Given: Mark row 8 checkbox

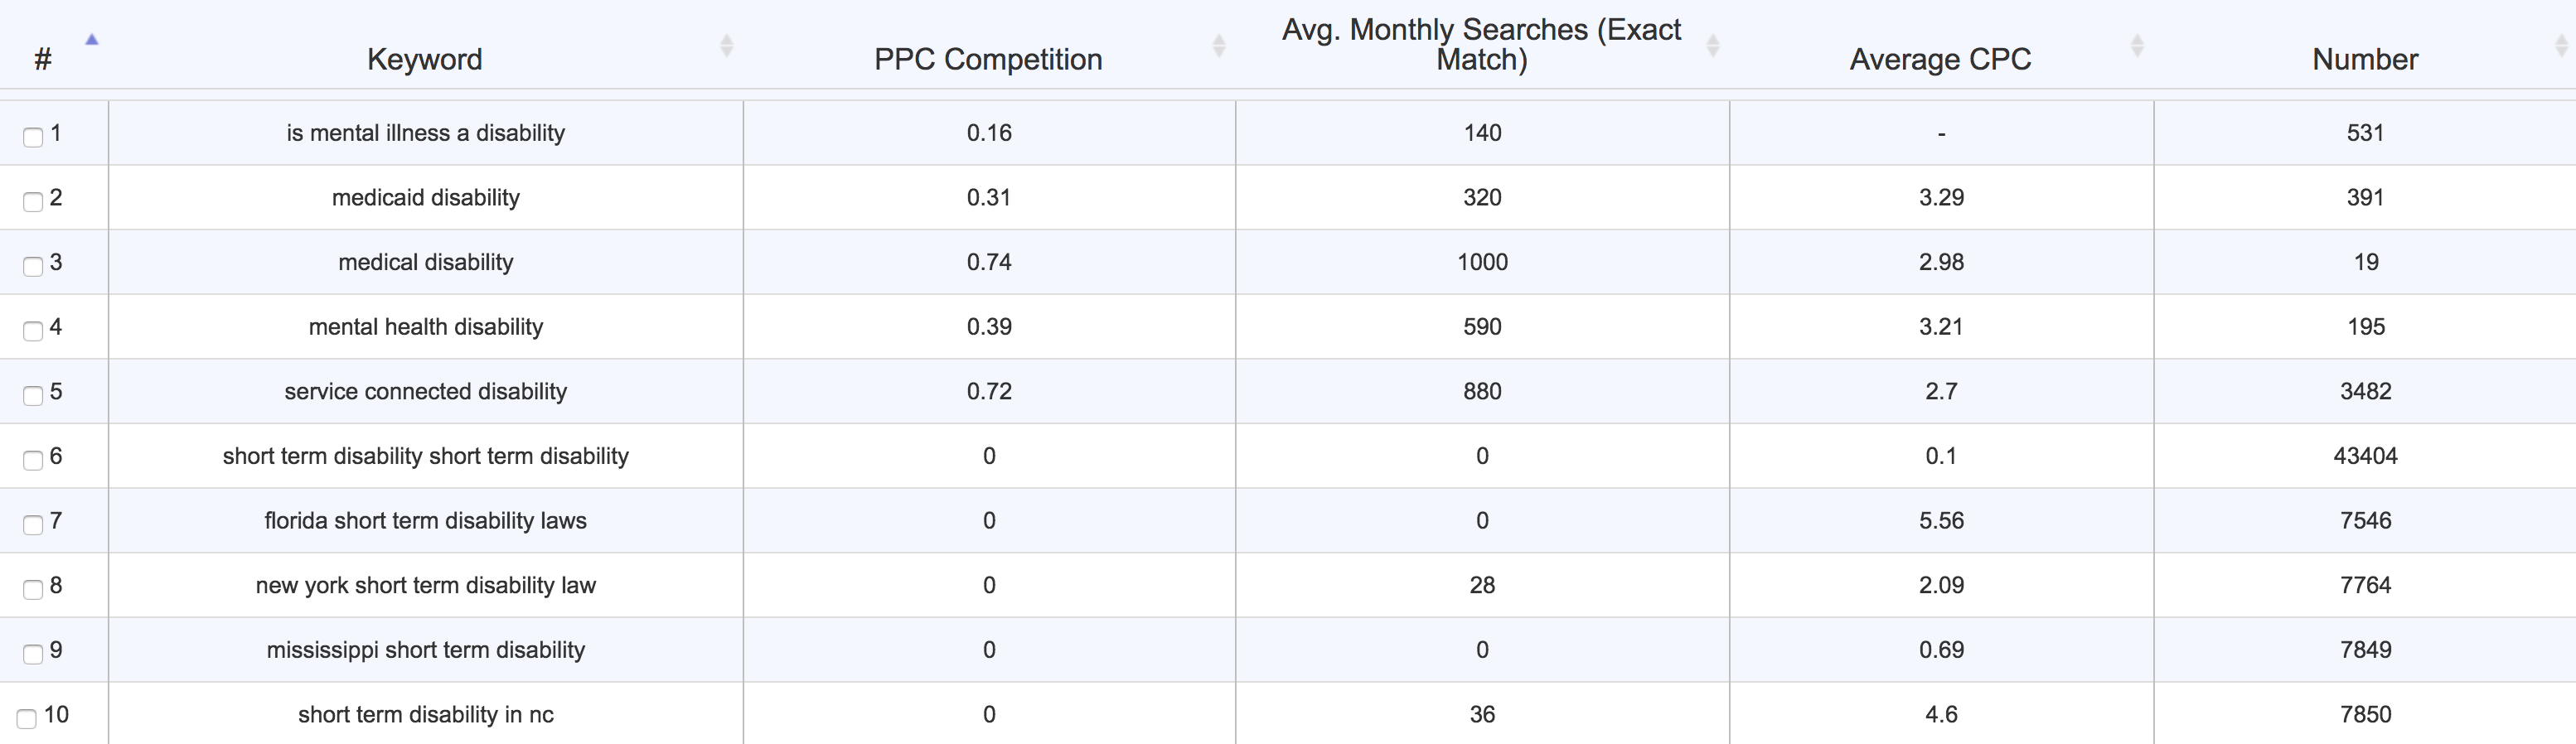Looking at the screenshot, I should [x=33, y=589].
